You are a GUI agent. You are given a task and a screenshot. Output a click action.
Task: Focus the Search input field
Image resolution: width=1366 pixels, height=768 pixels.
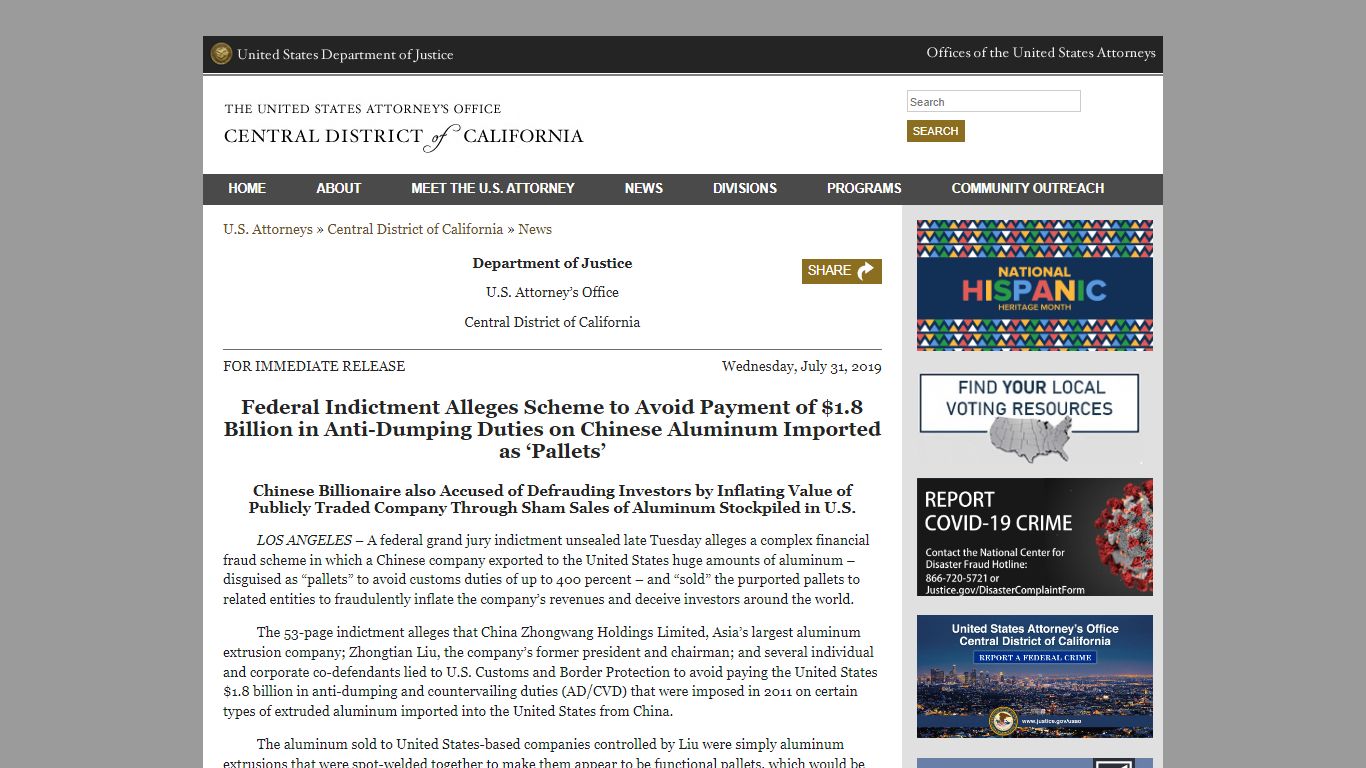click(993, 102)
